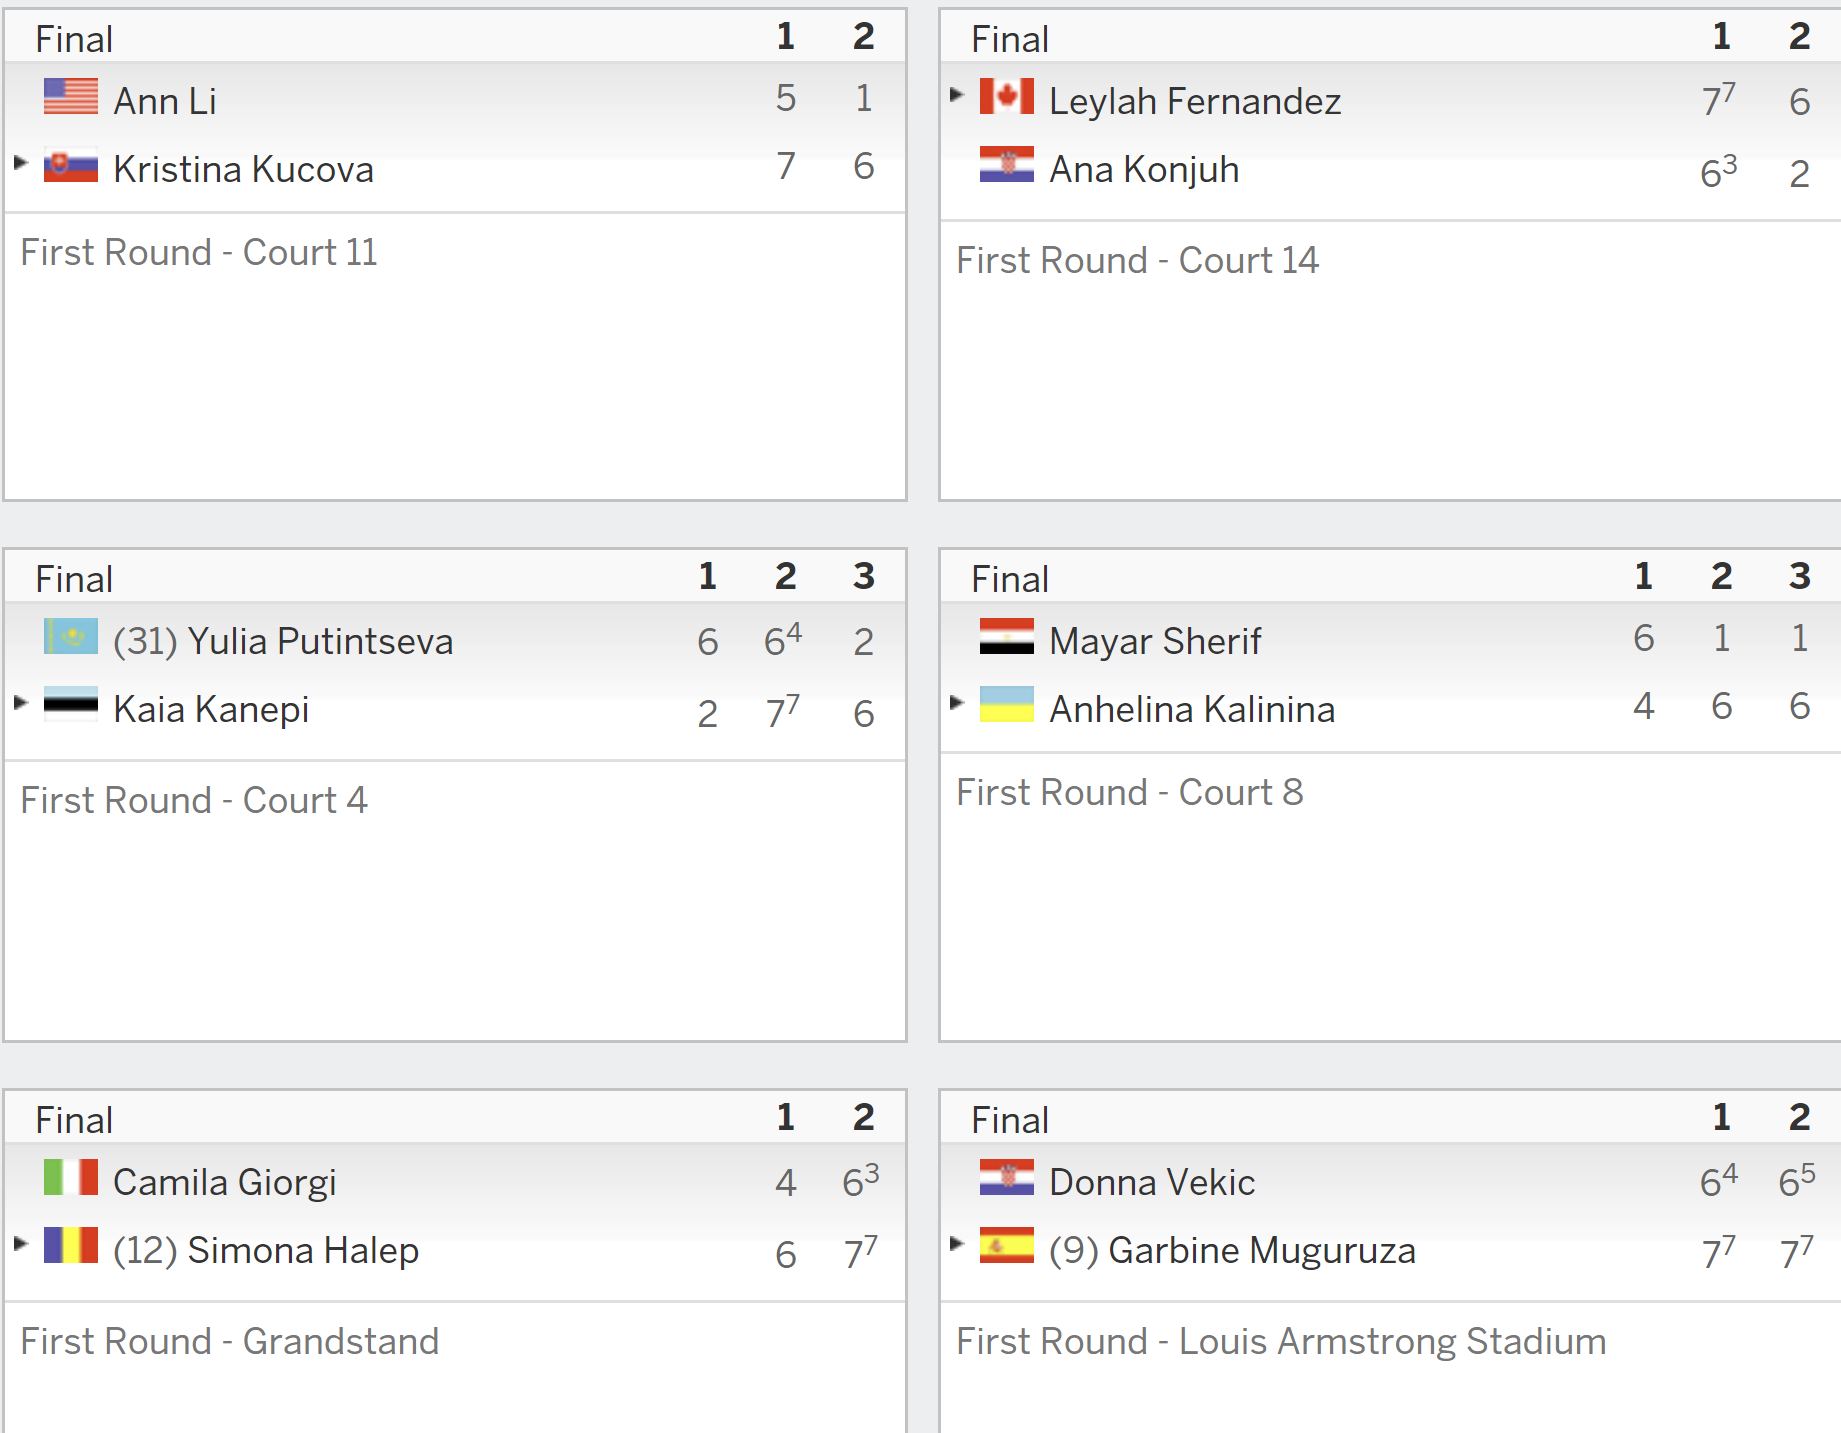Click First Round - Grandstand label
The width and height of the screenshot is (1841, 1433).
tap(229, 1341)
